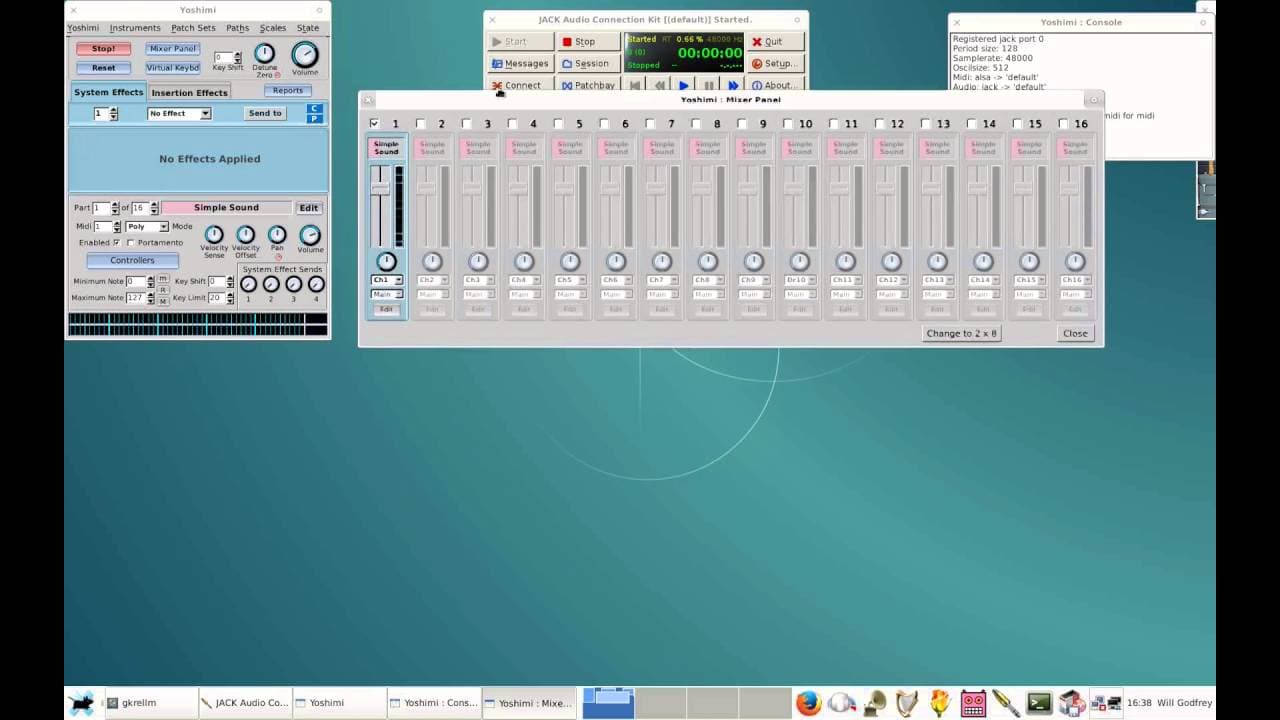The image size is (1280, 720).
Task: Open the Scales menu
Action: [273, 28]
